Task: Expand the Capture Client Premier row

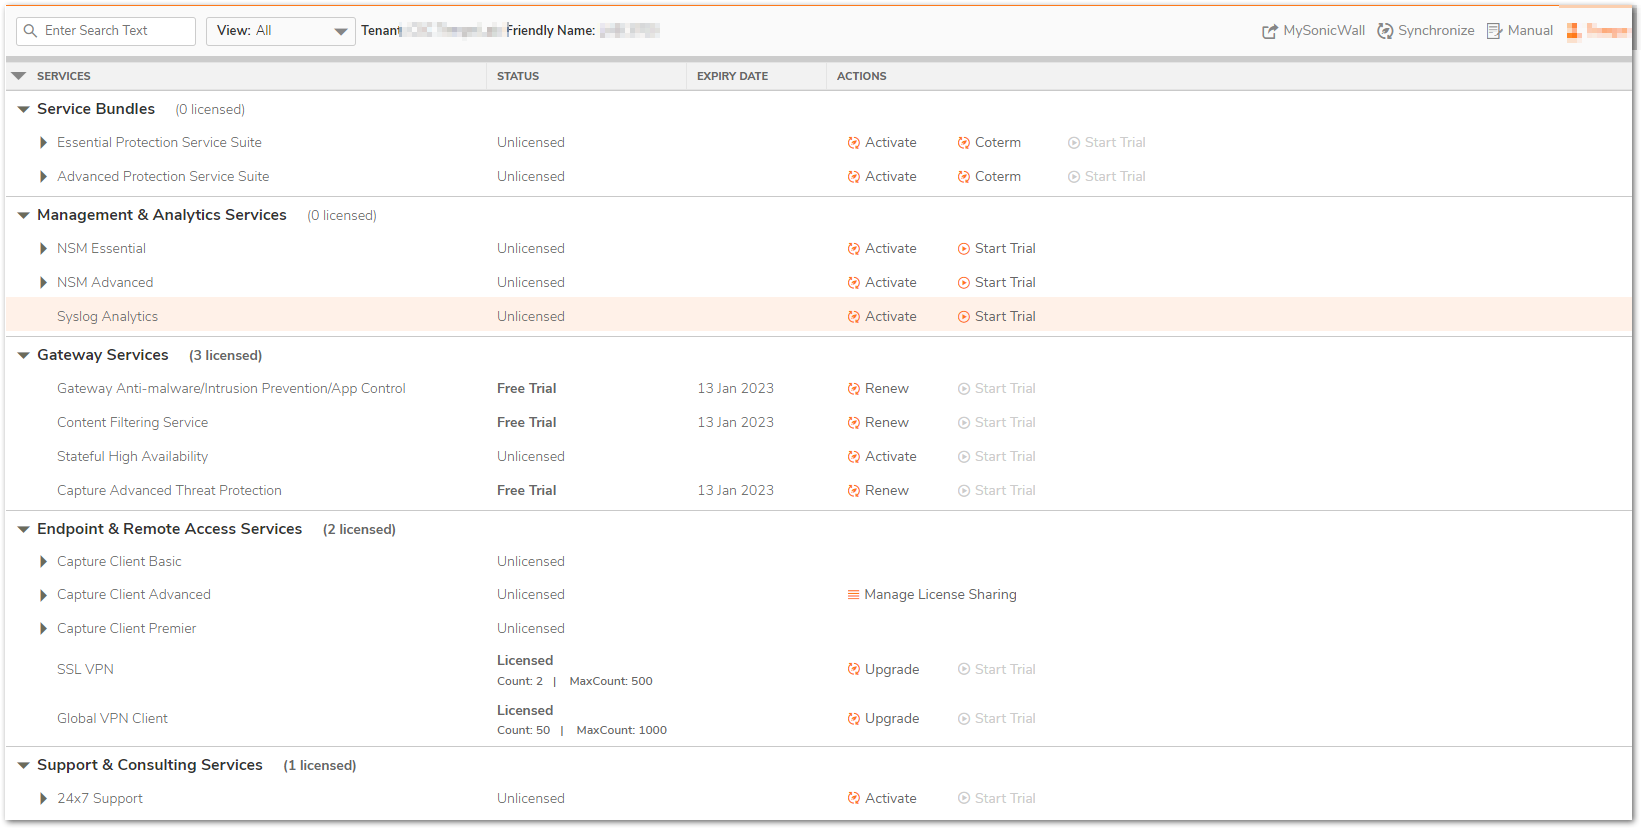Action: (43, 629)
